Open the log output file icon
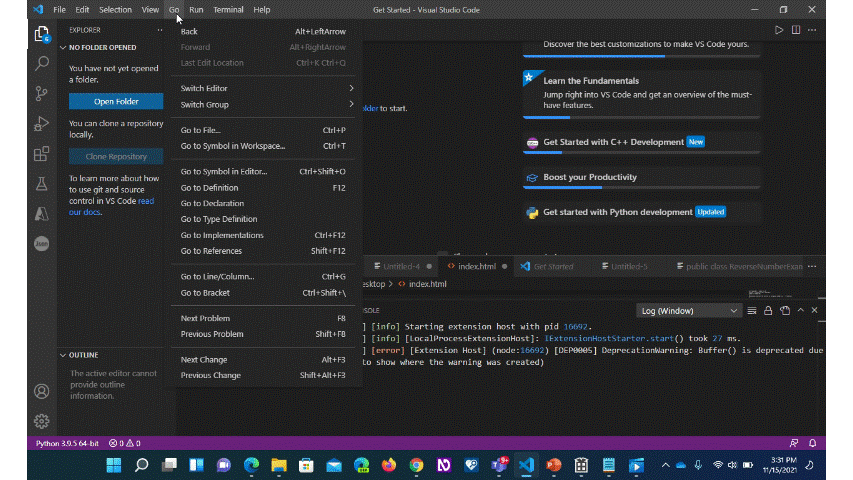The image size is (853, 480). coord(785,311)
